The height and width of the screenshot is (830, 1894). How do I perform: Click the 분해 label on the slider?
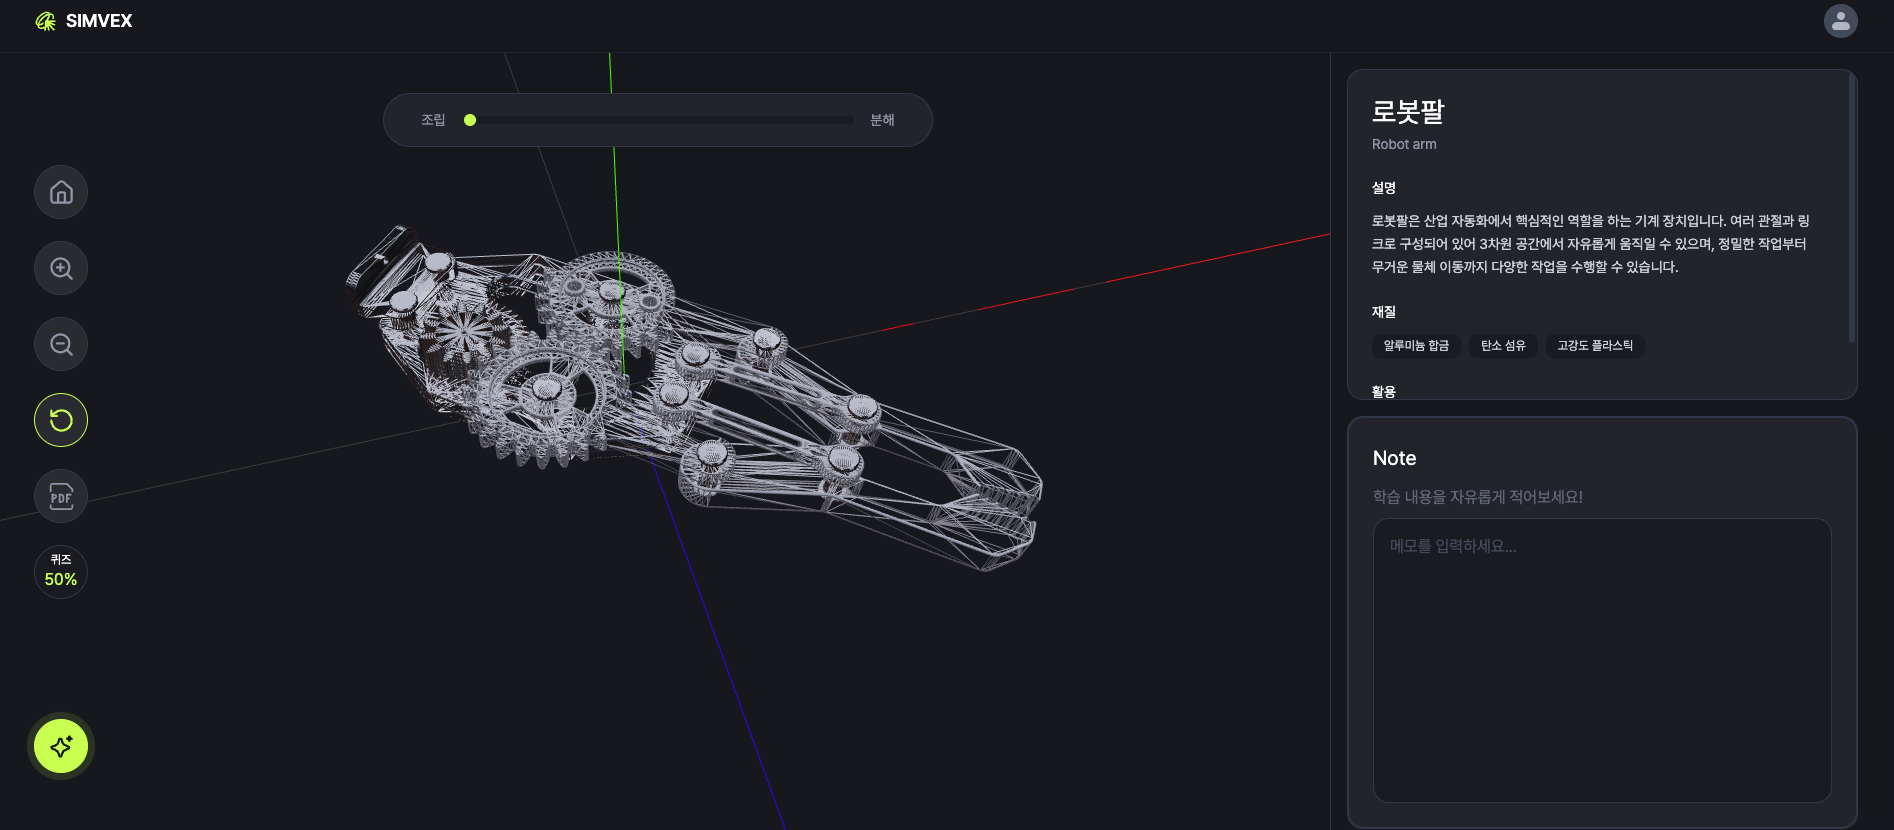882,120
